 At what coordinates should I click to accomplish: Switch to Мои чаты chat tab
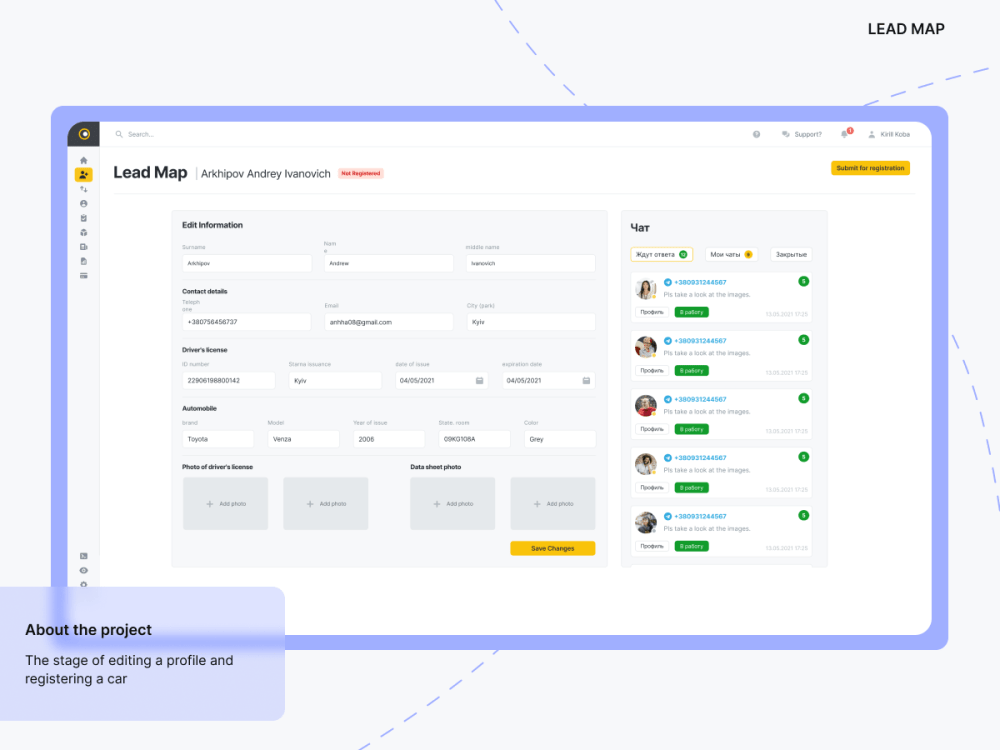pyautogui.click(x=731, y=254)
